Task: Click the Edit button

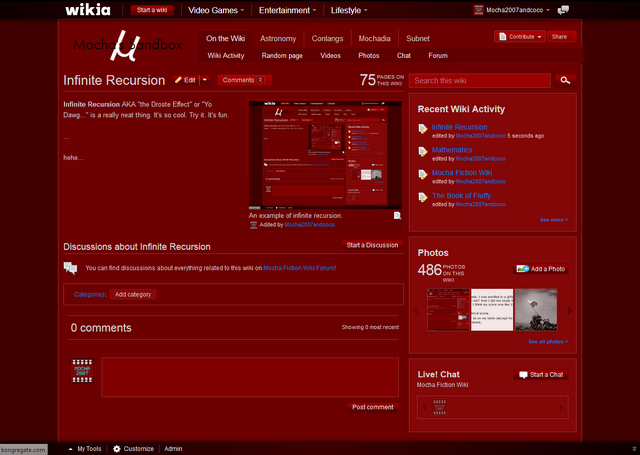Action: [186, 80]
